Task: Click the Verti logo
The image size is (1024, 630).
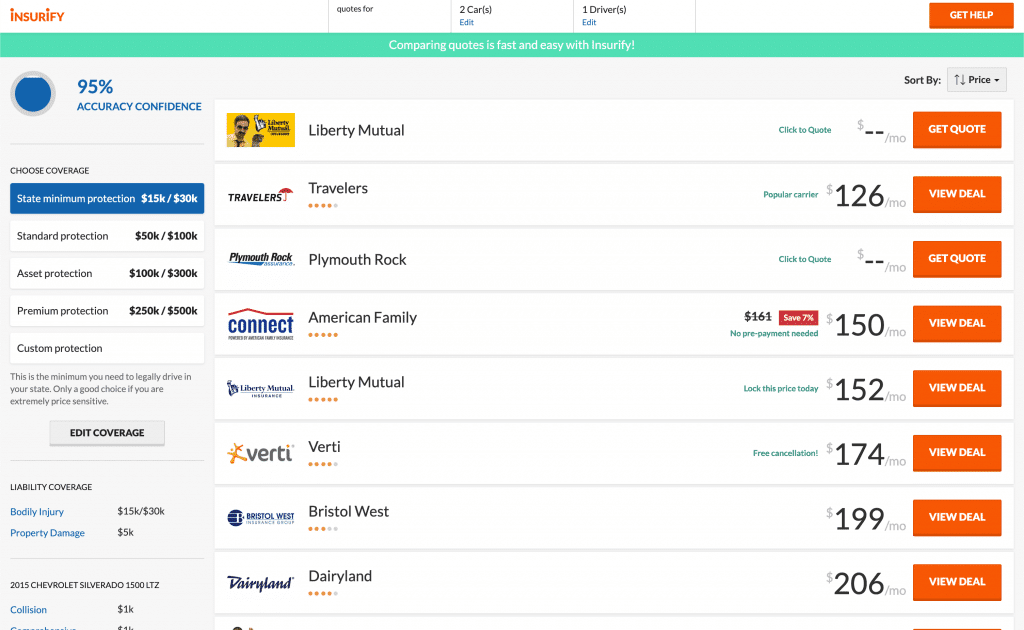Action: tap(261, 452)
